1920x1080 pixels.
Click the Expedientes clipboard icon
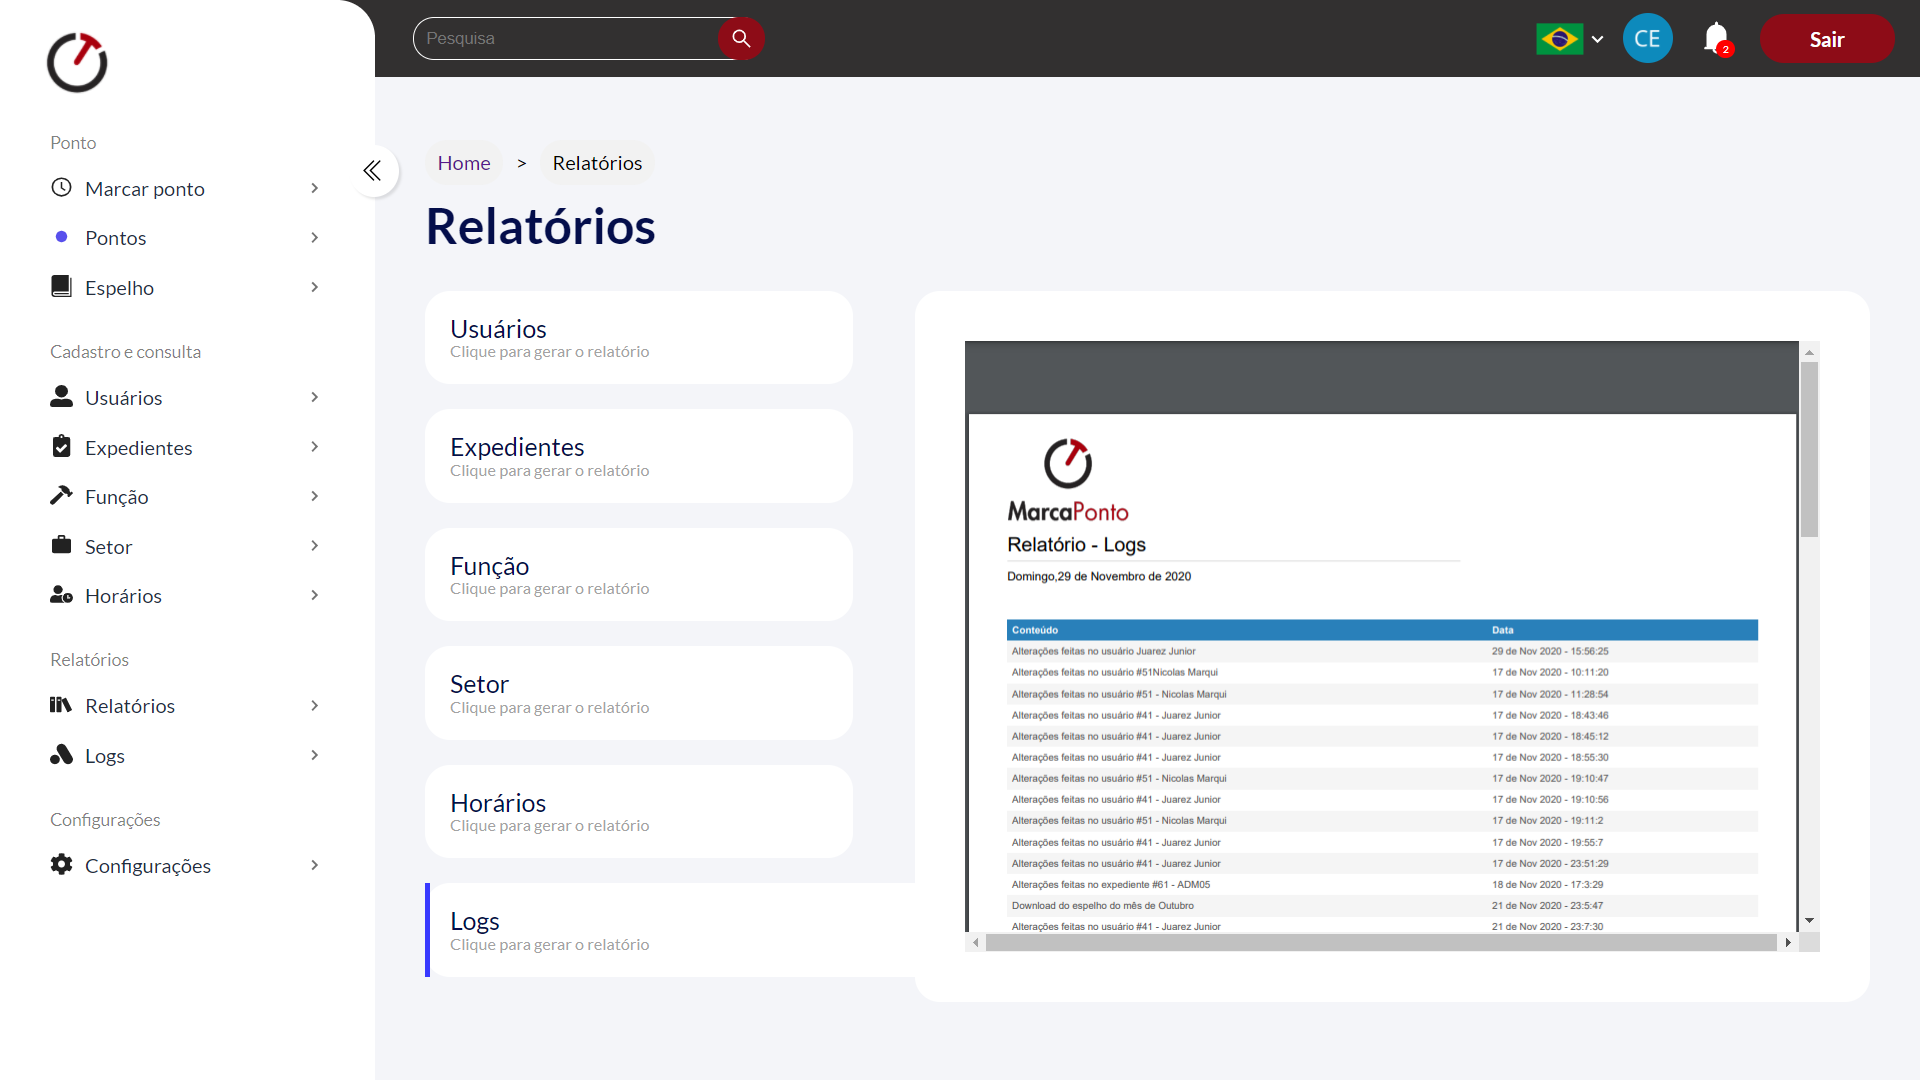point(61,447)
